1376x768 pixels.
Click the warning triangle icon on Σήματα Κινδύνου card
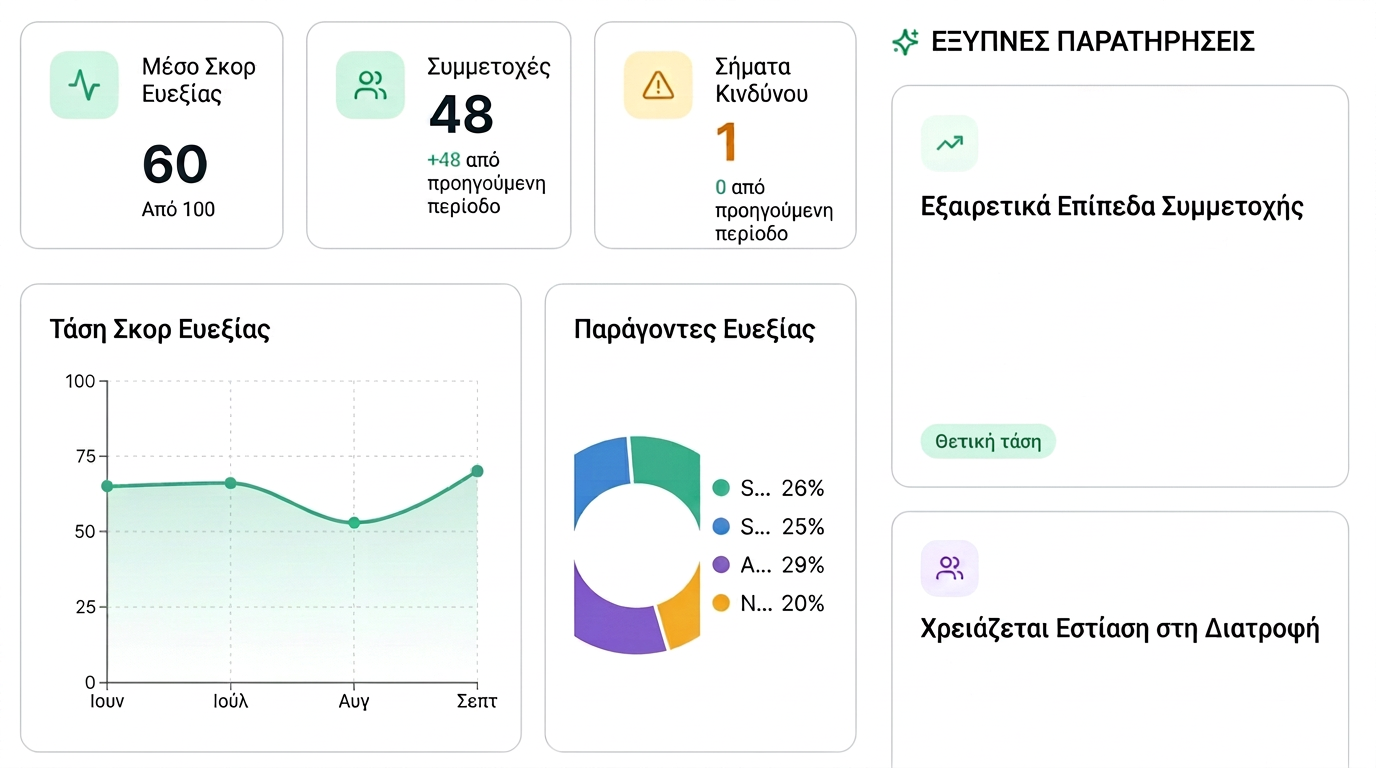pyautogui.click(x=658, y=86)
